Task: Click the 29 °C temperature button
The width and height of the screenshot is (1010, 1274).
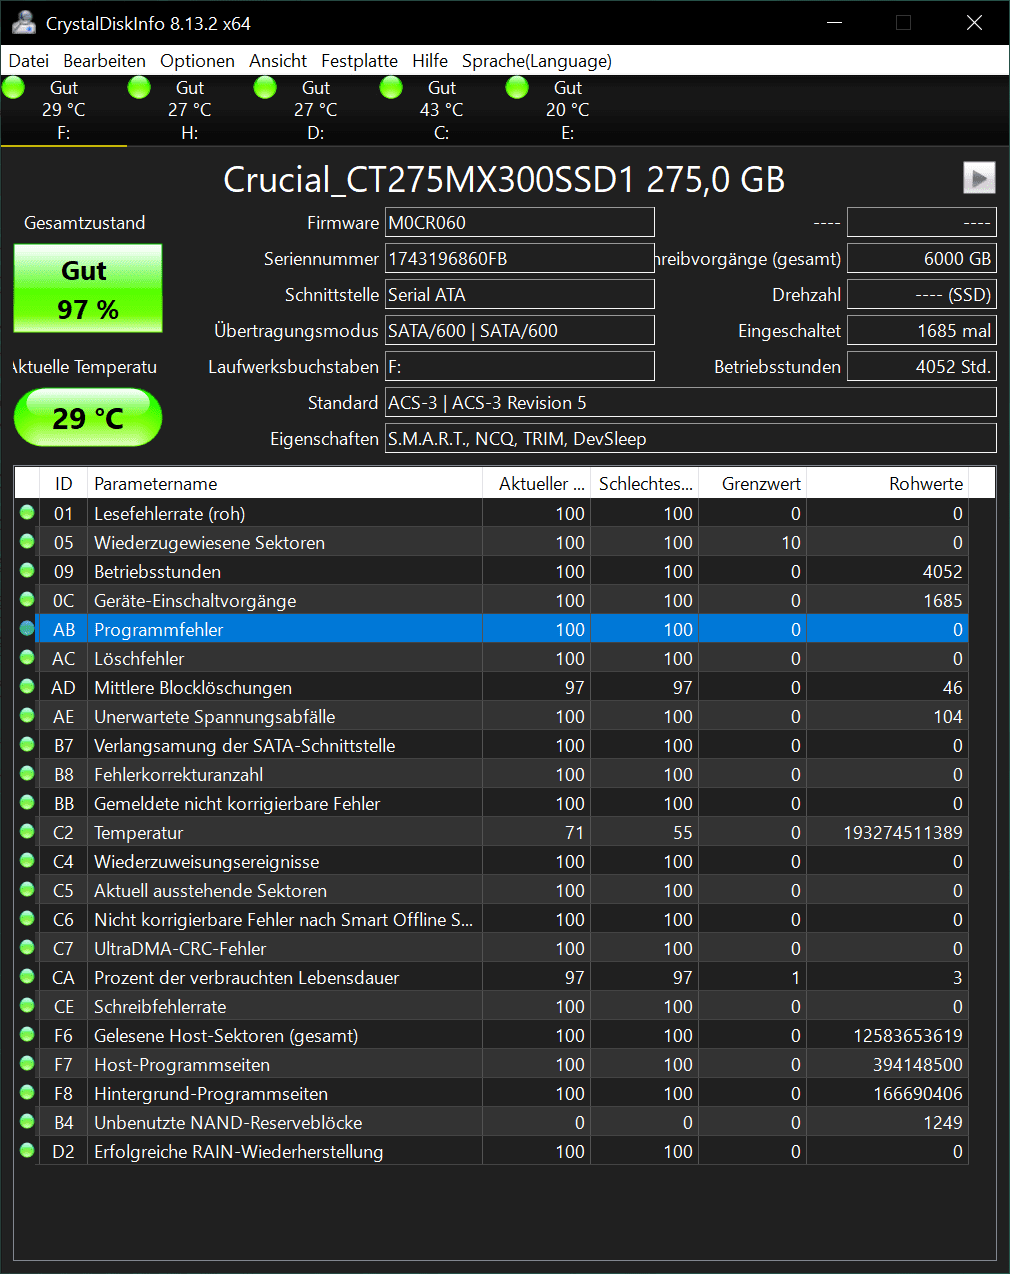Action: click(88, 417)
